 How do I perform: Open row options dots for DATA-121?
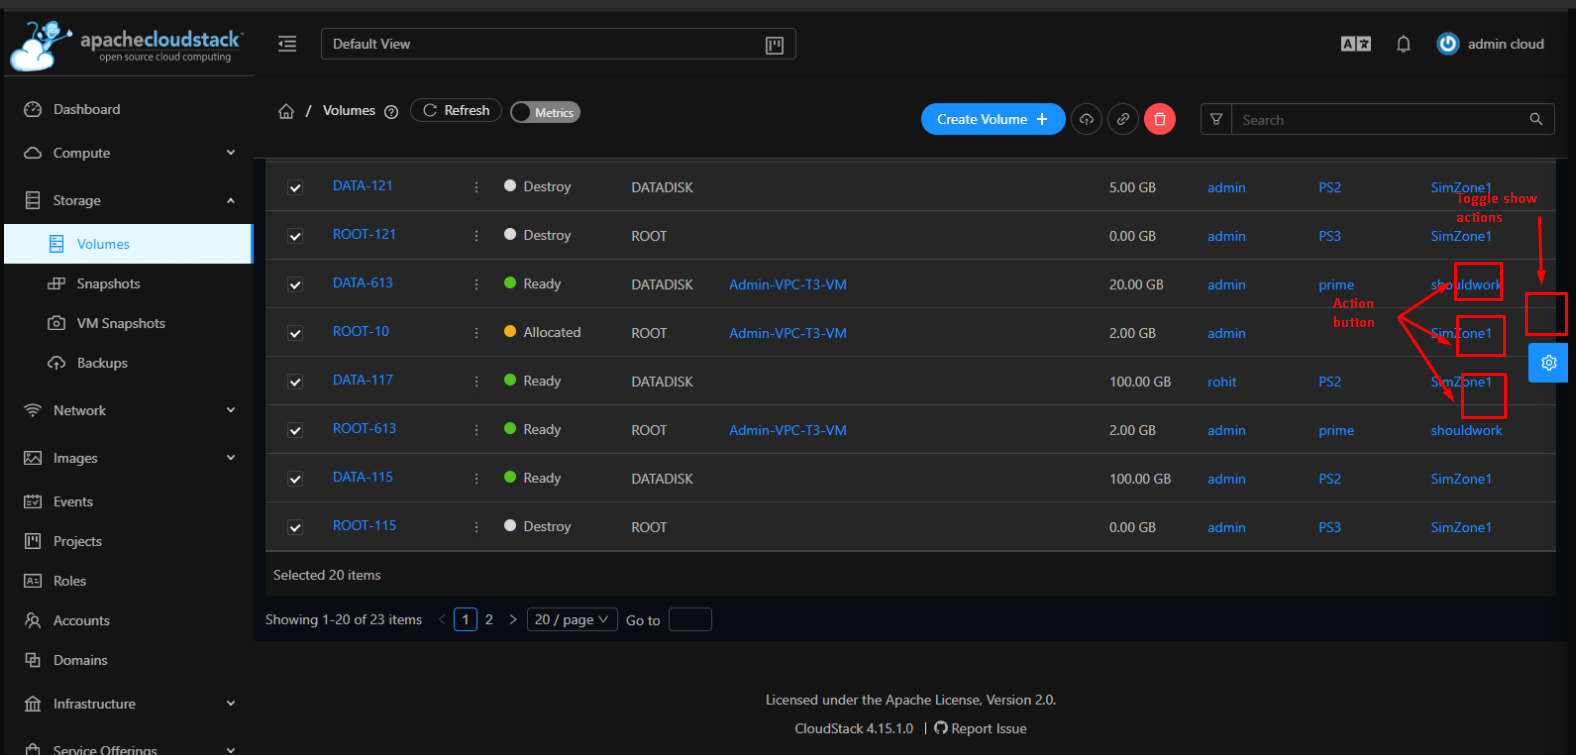476,187
